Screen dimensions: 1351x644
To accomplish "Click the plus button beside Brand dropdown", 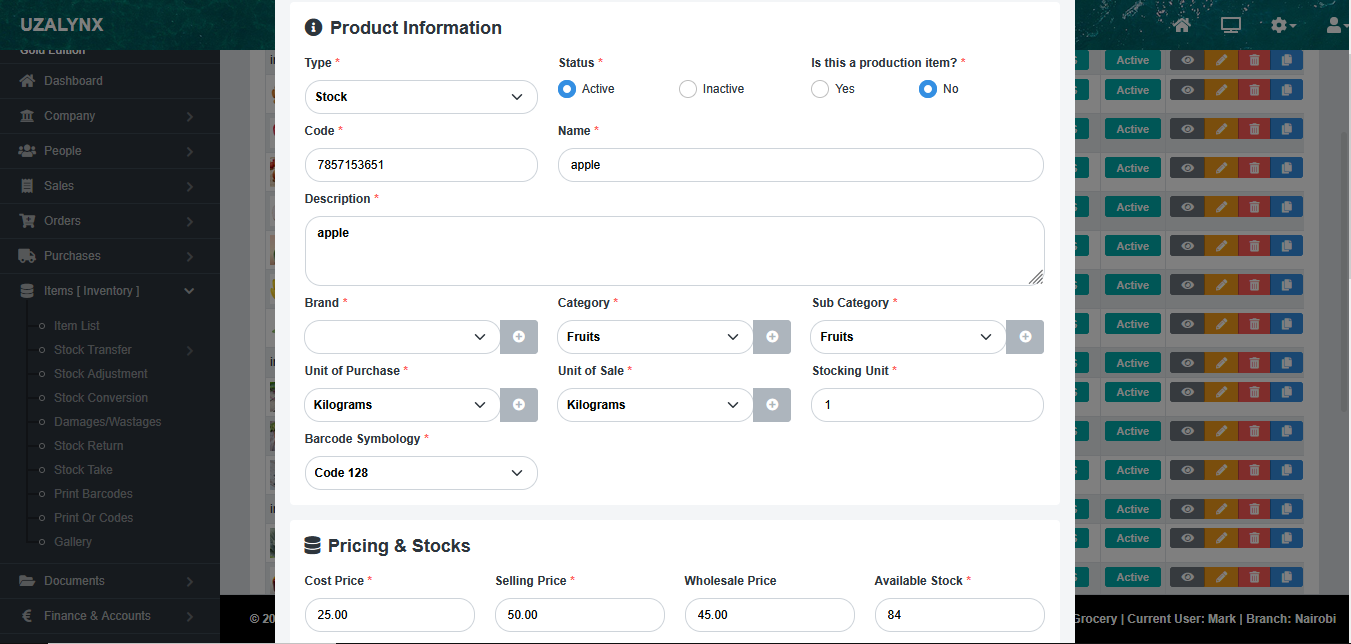I will (519, 337).
